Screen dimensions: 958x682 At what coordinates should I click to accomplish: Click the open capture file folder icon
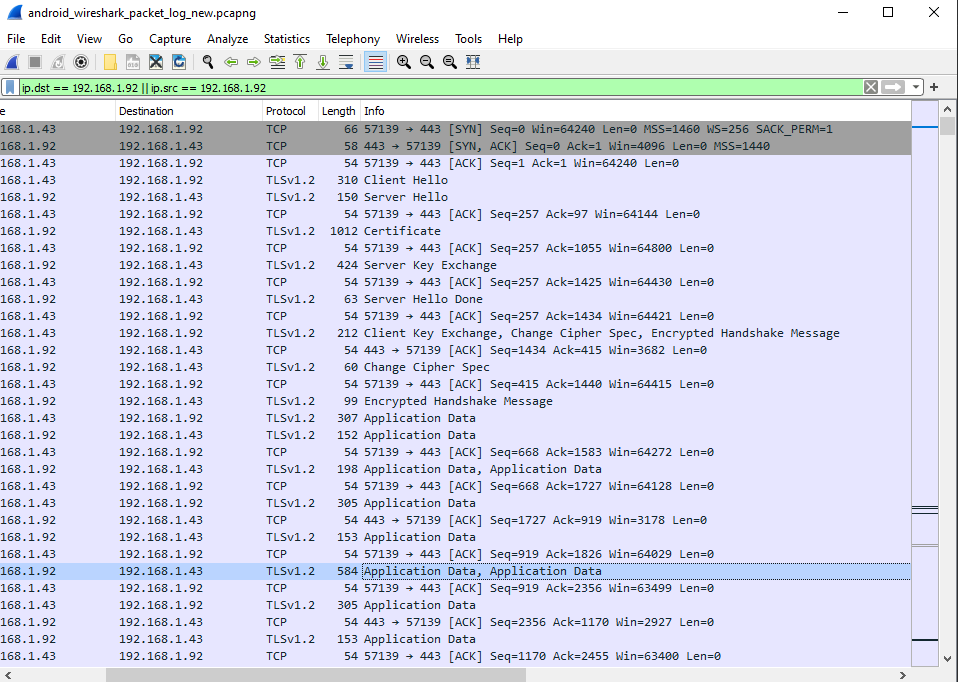pyautogui.click(x=110, y=62)
